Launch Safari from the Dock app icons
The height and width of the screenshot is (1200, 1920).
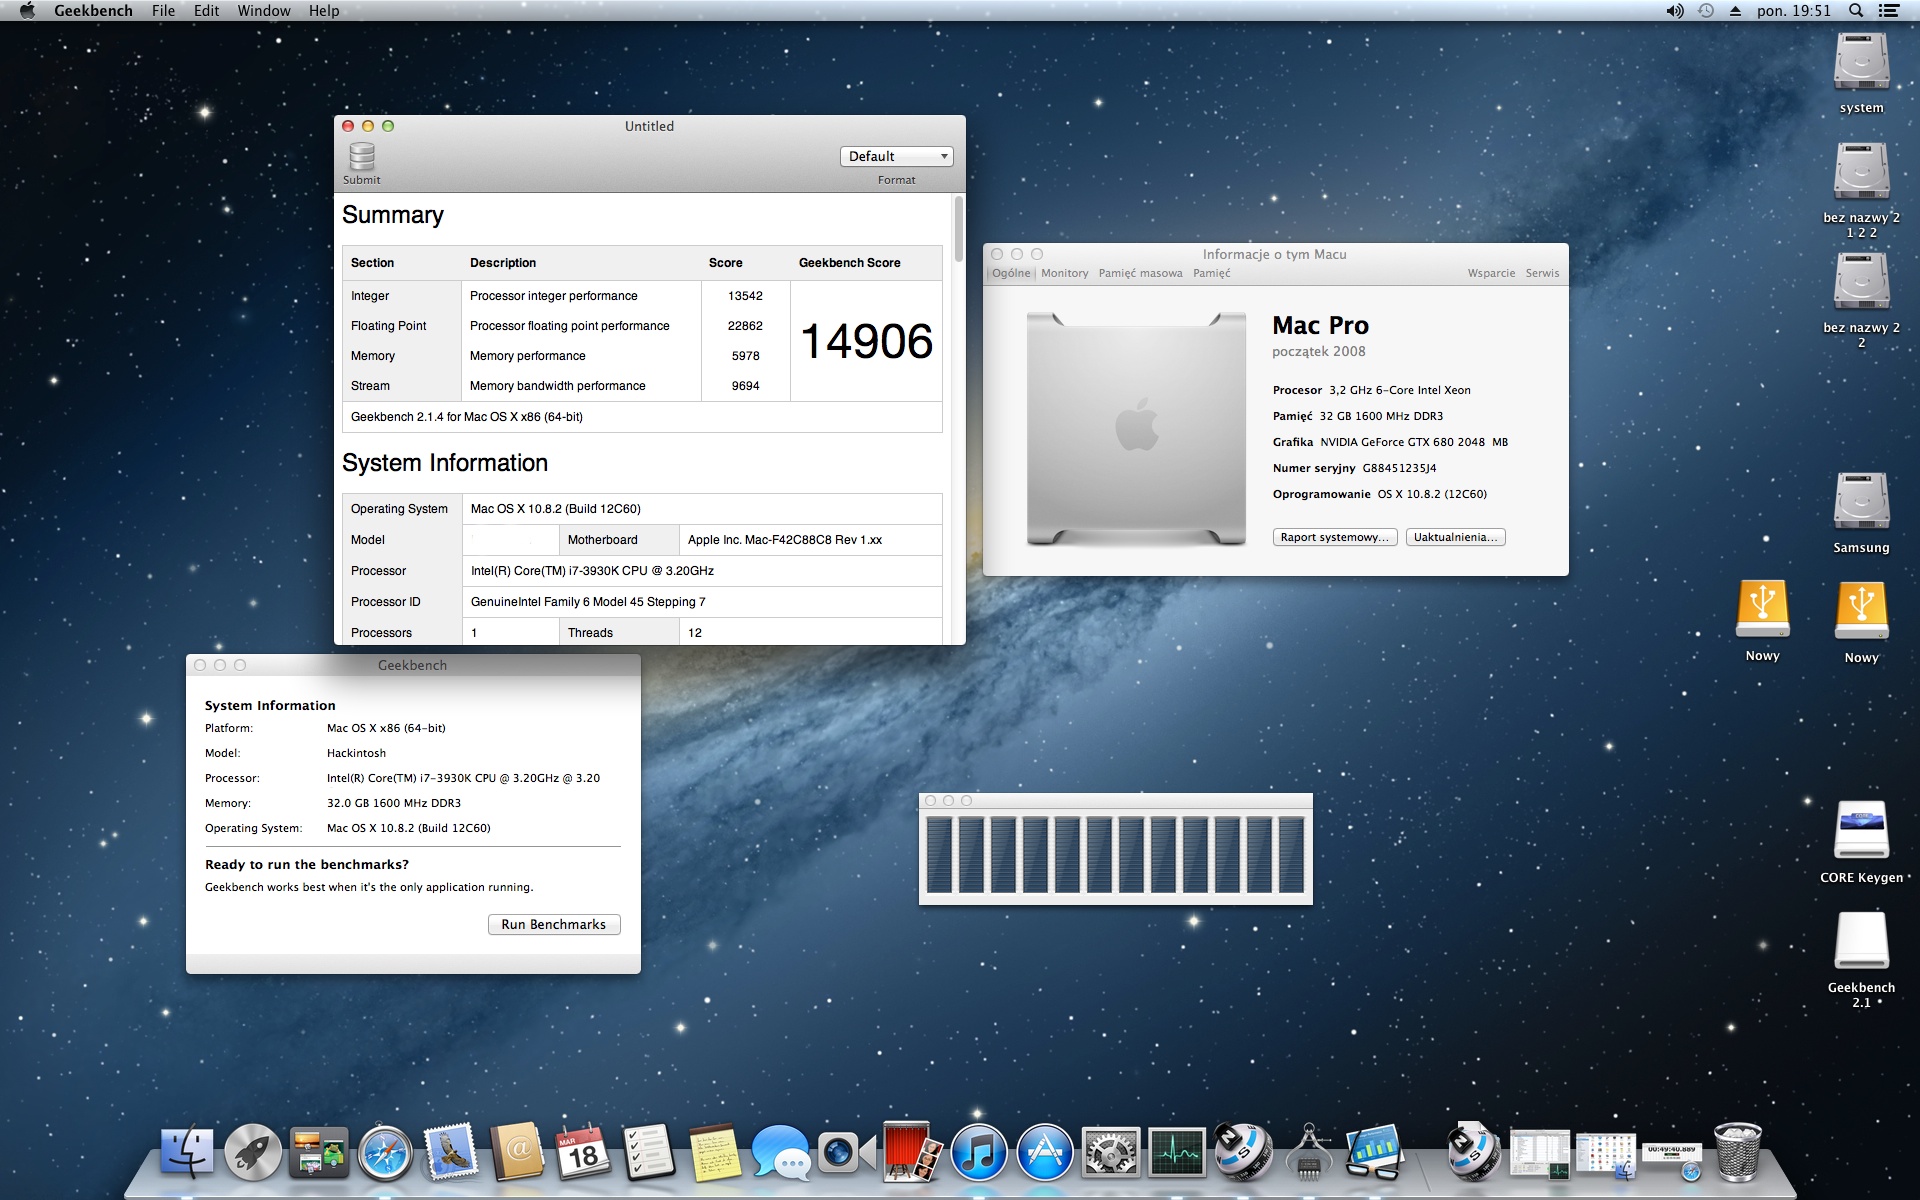click(x=385, y=1152)
